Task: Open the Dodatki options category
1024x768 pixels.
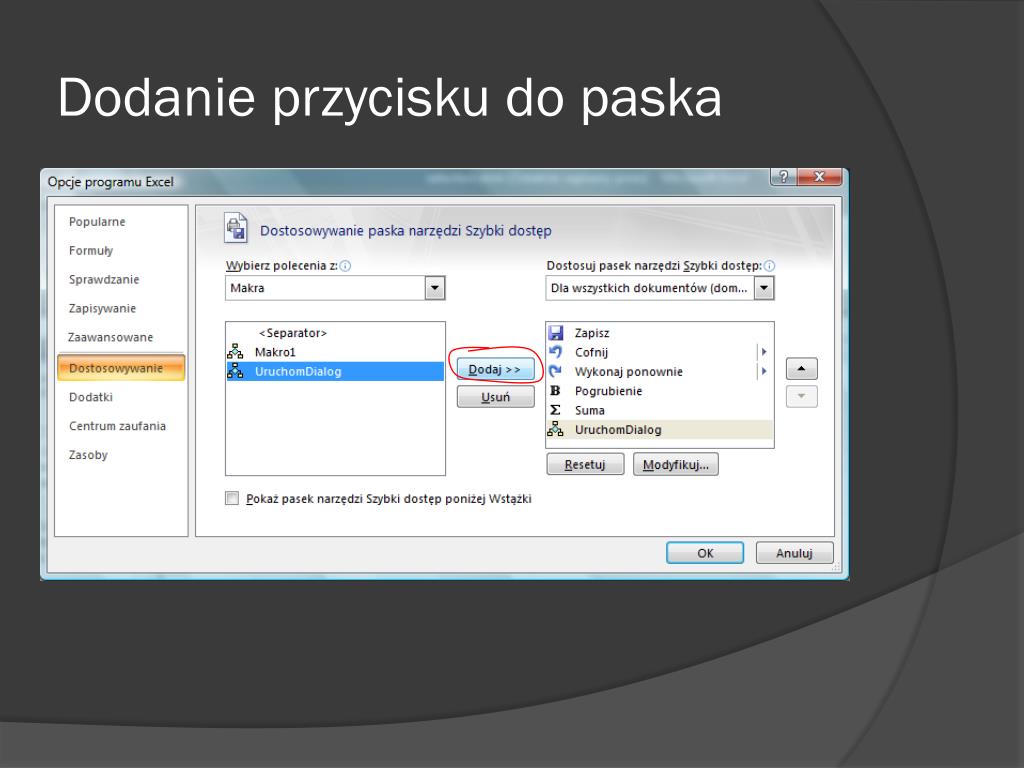Action: (91, 396)
